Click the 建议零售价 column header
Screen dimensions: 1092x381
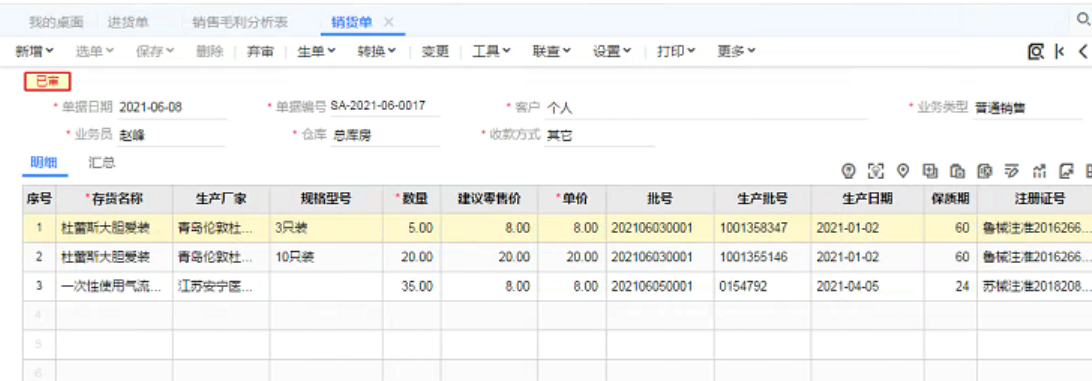click(489, 199)
